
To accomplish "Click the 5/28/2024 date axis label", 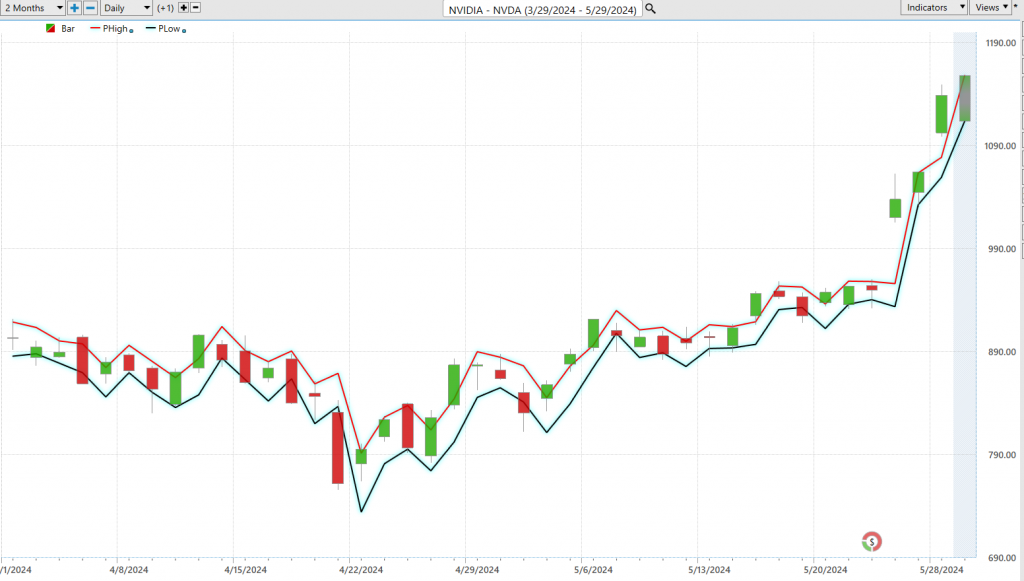I will pyautogui.click(x=941, y=570).
